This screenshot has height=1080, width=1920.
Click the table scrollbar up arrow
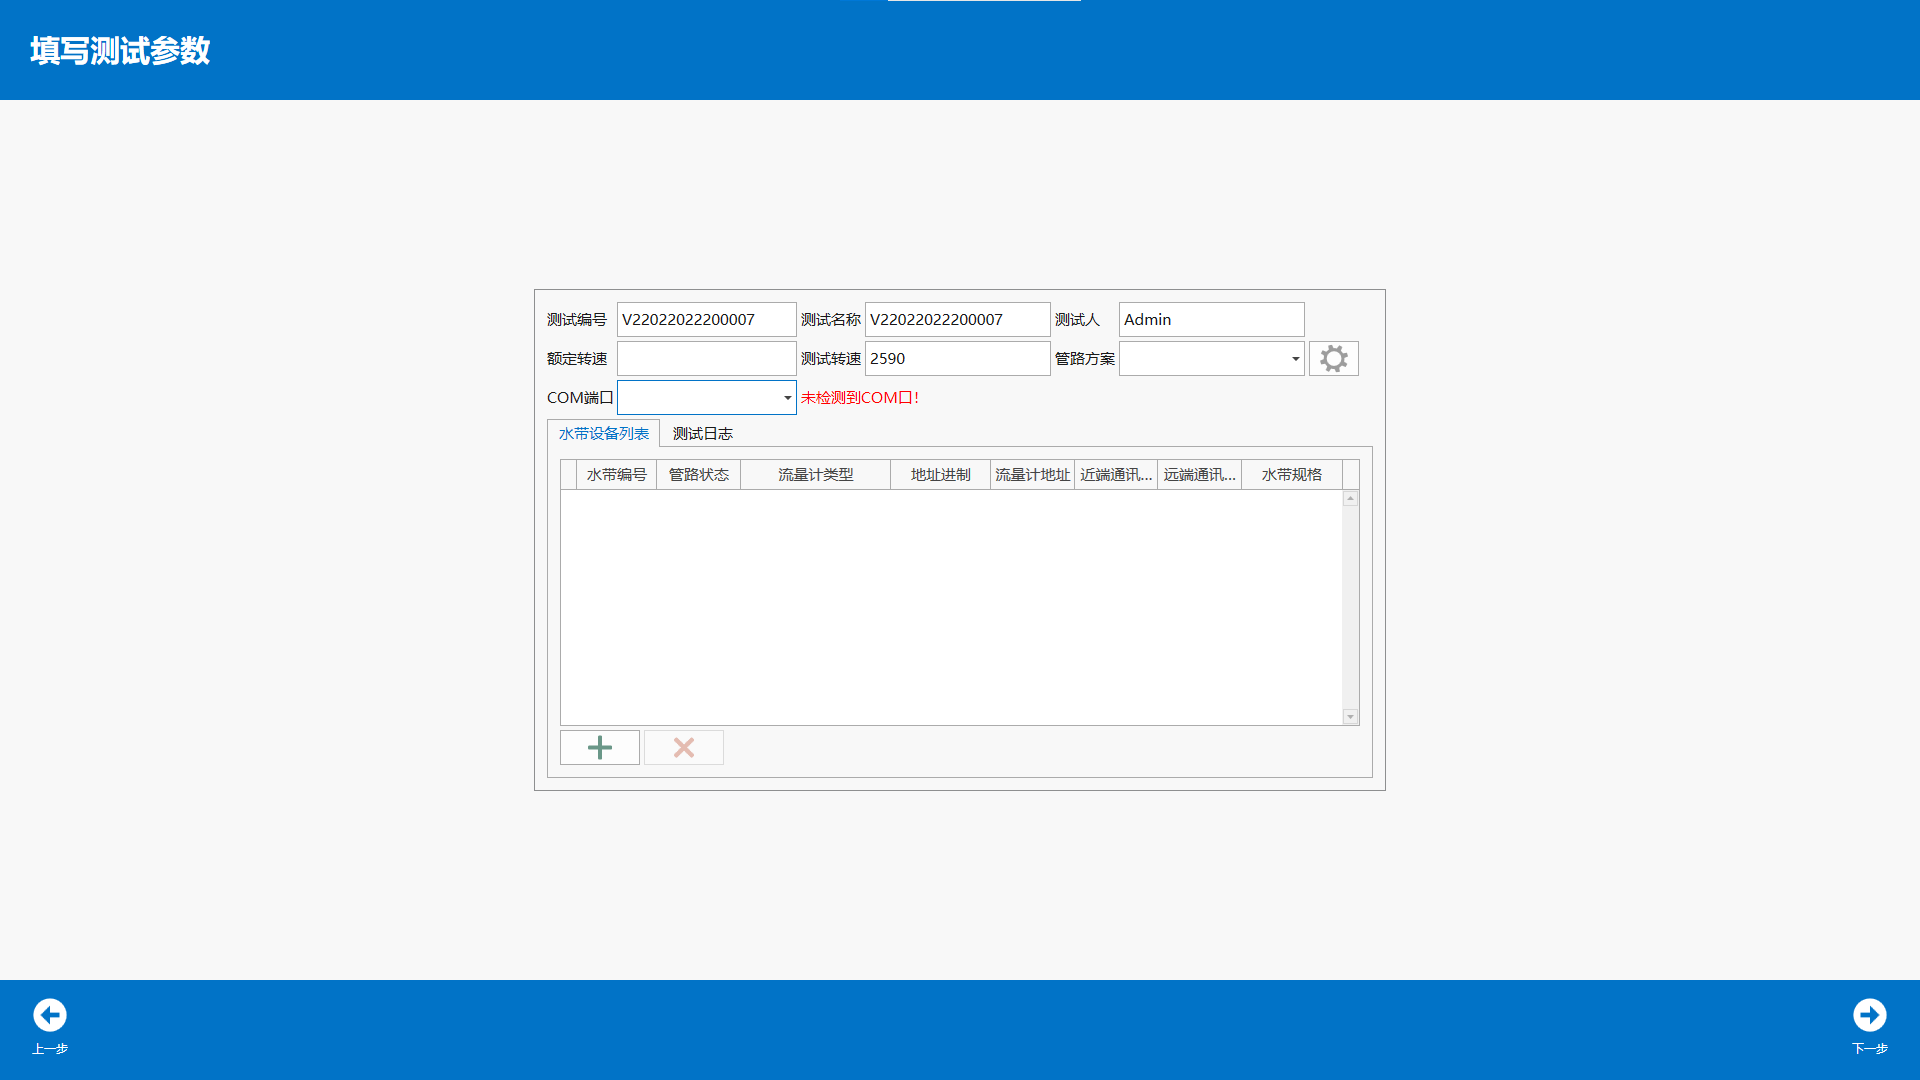(1350, 498)
